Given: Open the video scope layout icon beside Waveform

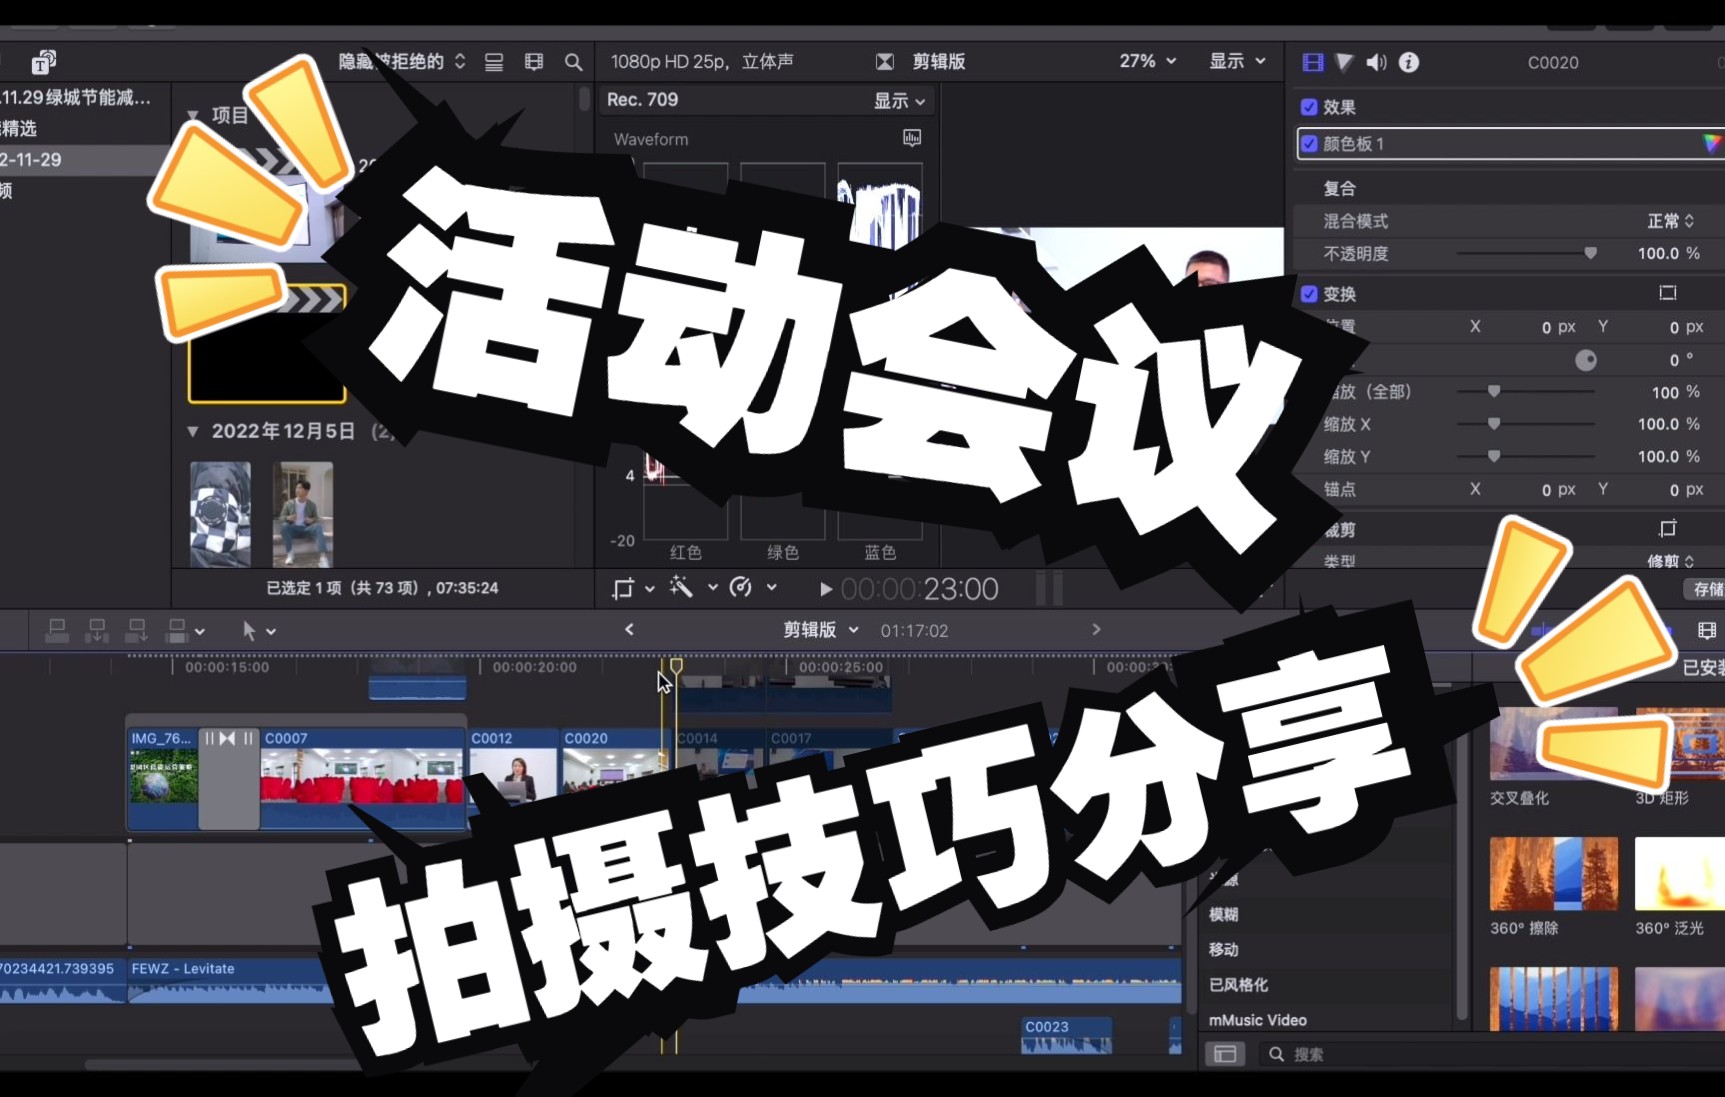Looking at the screenshot, I should pyautogui.click(x=912, y=138).
